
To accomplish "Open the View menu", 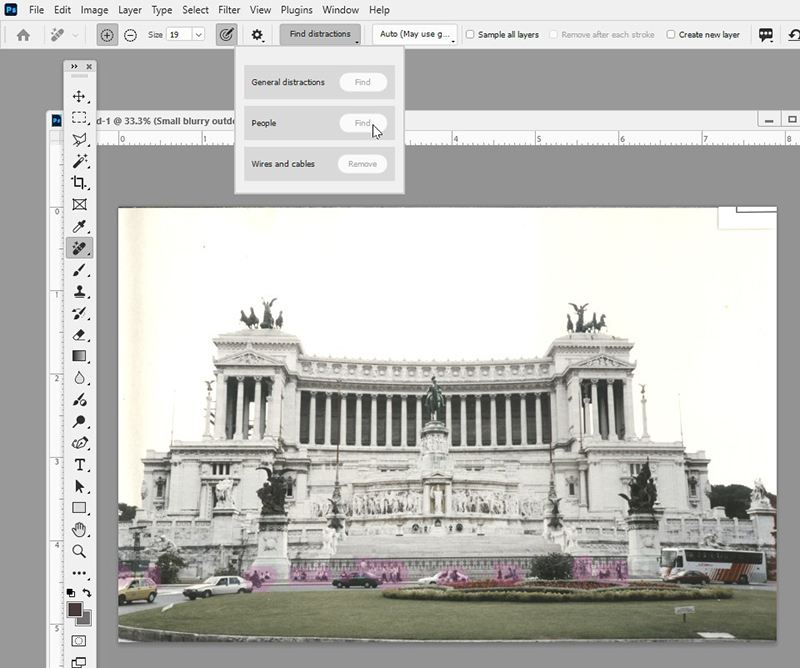I will pos(260,10).
